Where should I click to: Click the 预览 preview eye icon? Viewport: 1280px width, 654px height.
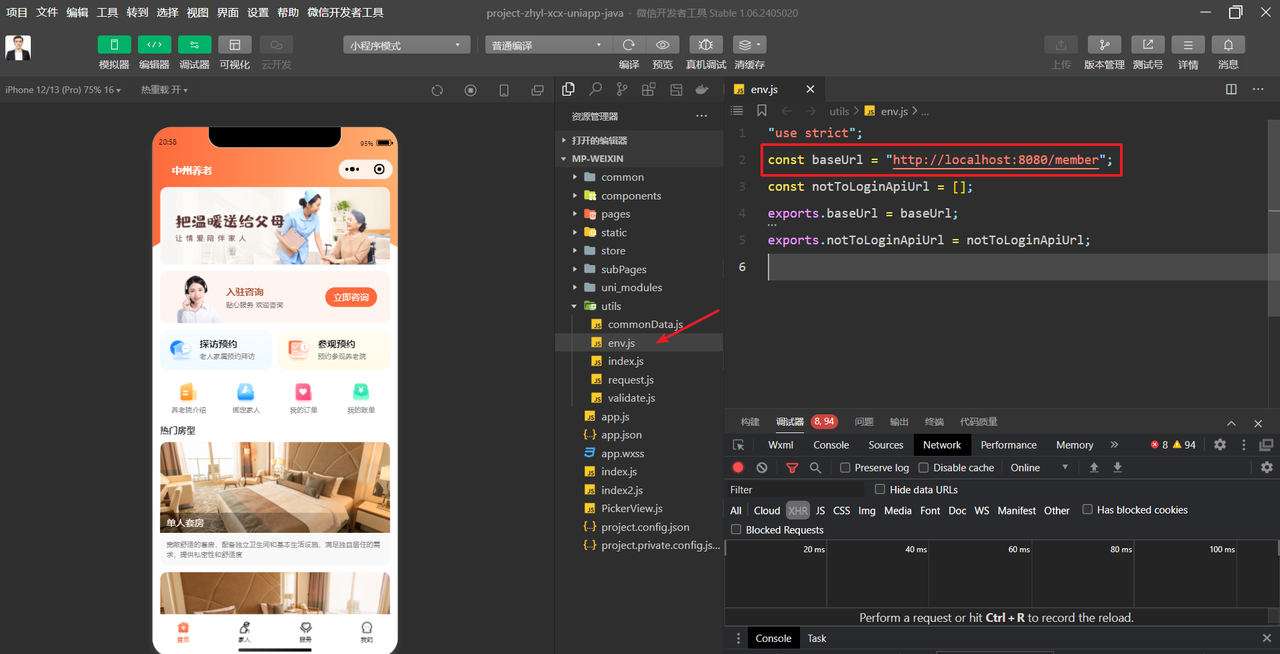click(663, 45)
